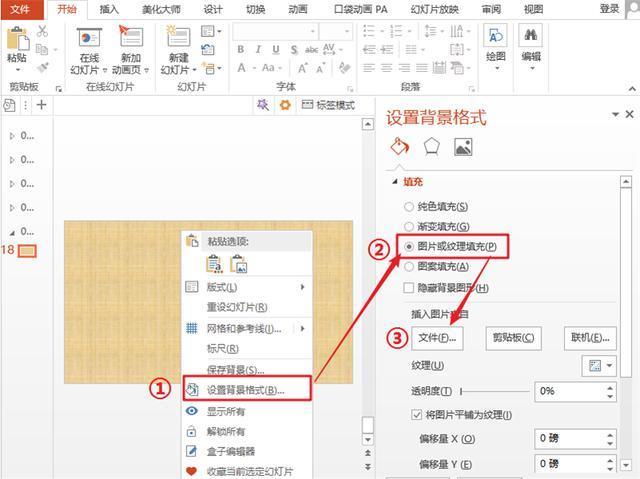Screen dimensions: 640x479
Task: Click the 登录 sign-in link
Action: click(x=609, y=9)
